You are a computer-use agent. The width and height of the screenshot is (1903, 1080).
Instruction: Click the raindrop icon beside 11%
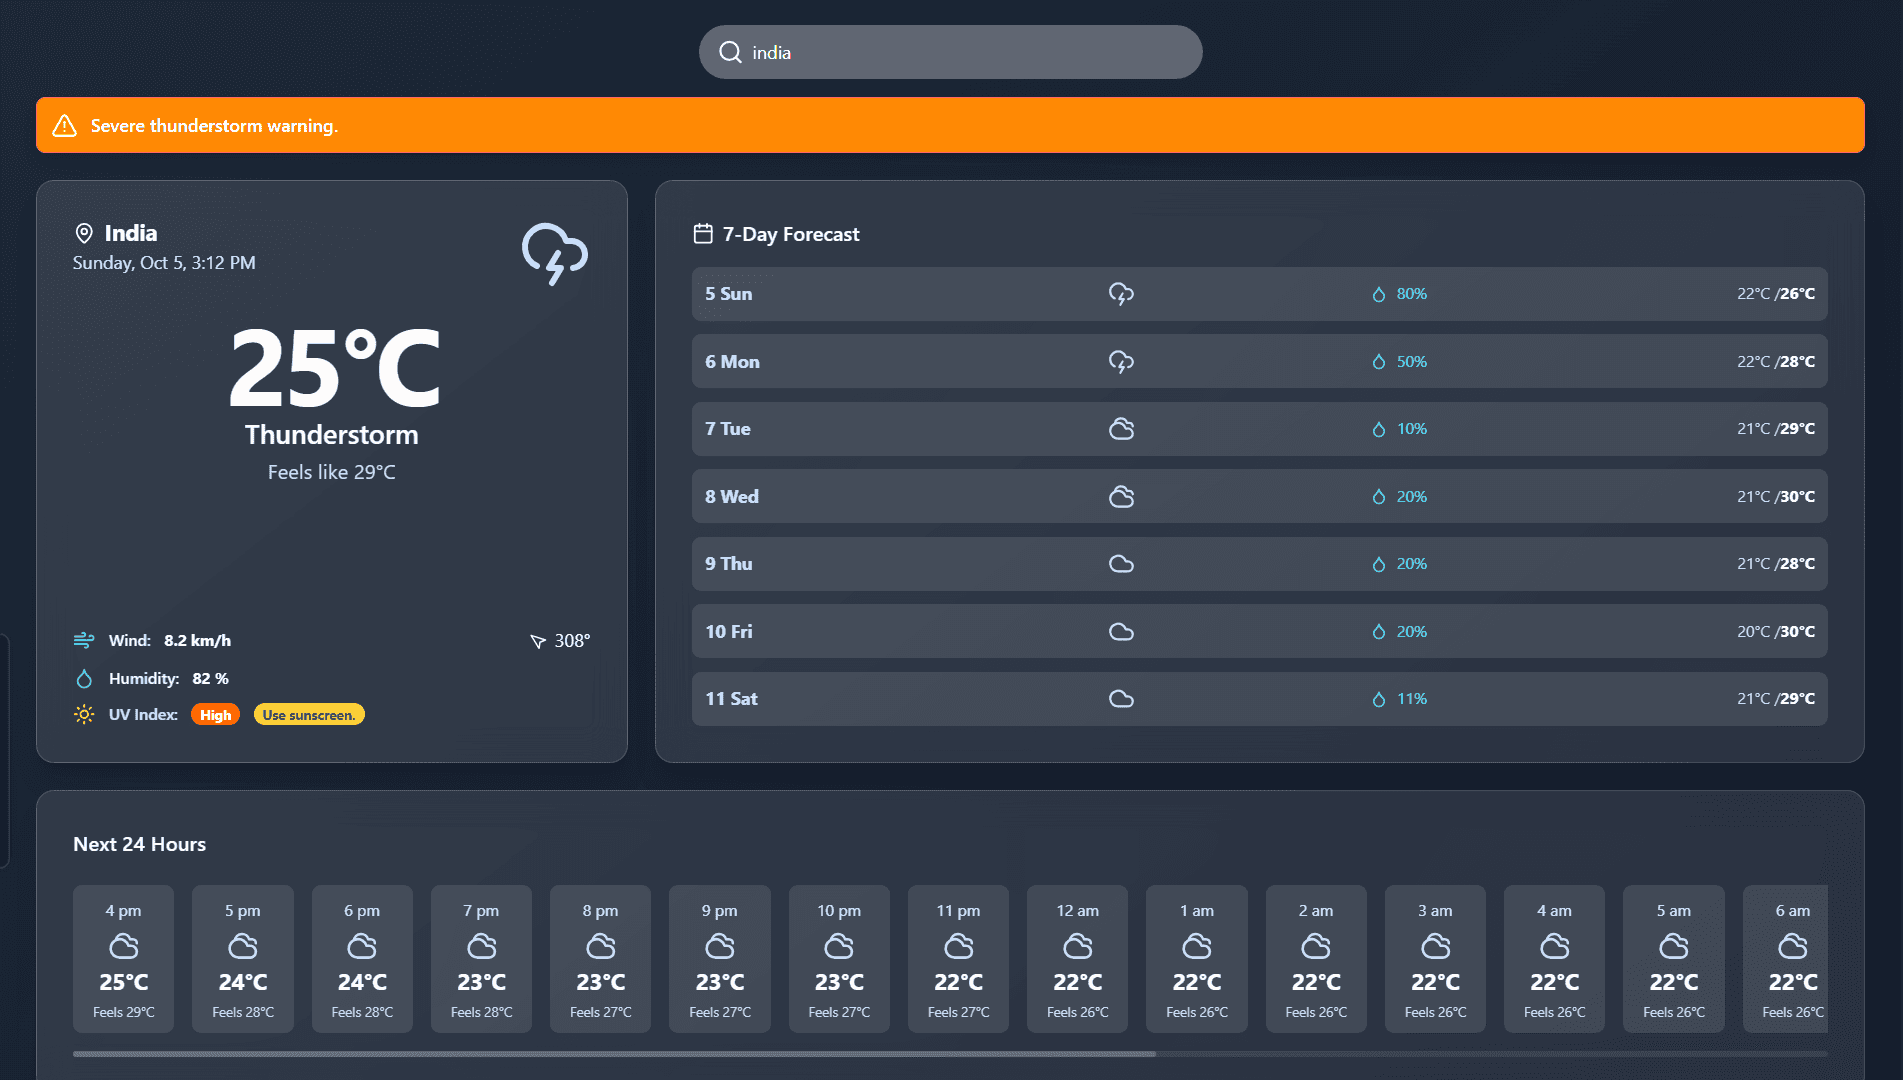click(1379, 699)
